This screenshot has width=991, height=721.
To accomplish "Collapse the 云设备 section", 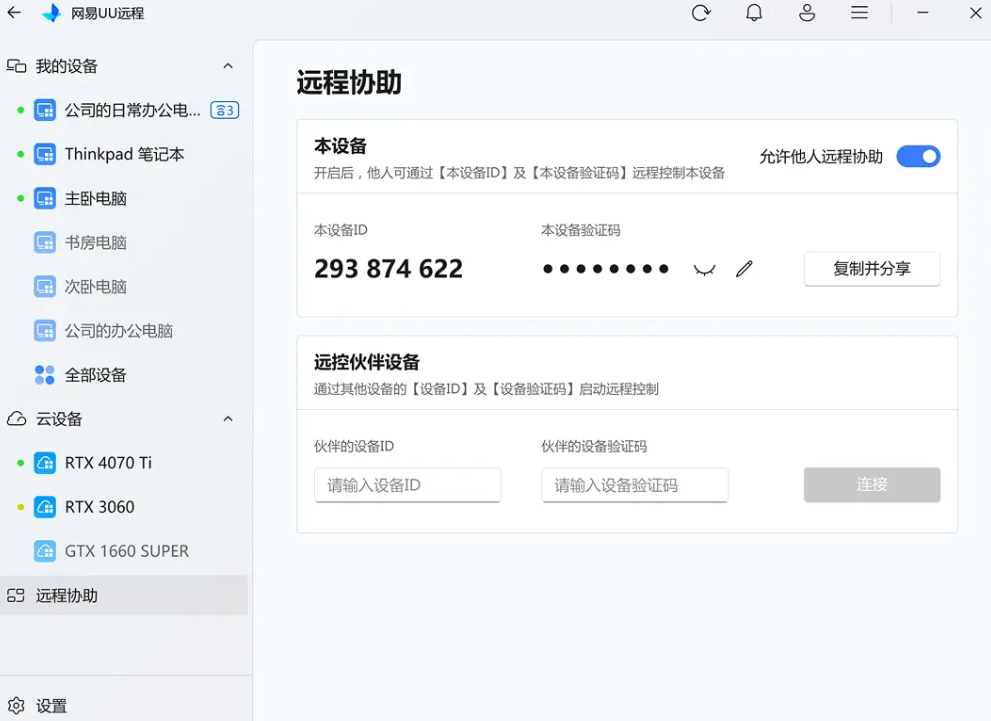I will point(228,419).
